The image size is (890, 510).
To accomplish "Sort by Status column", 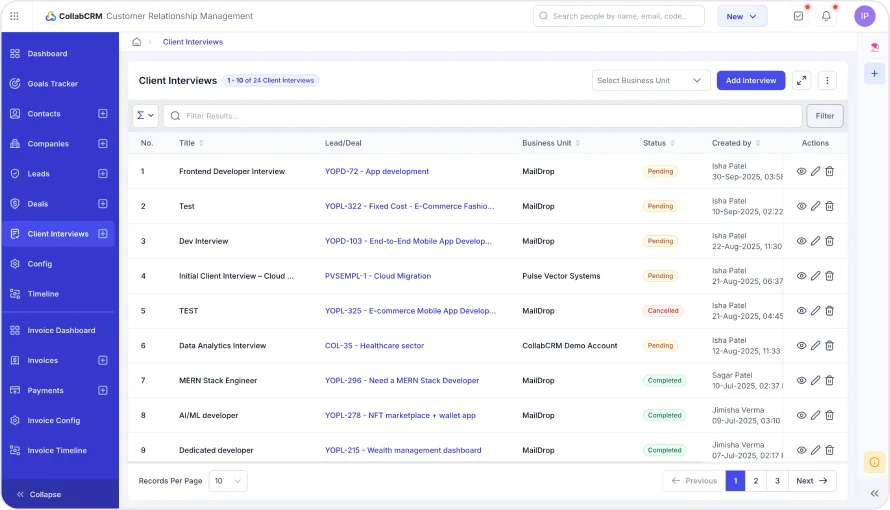I will coord(672,143).
